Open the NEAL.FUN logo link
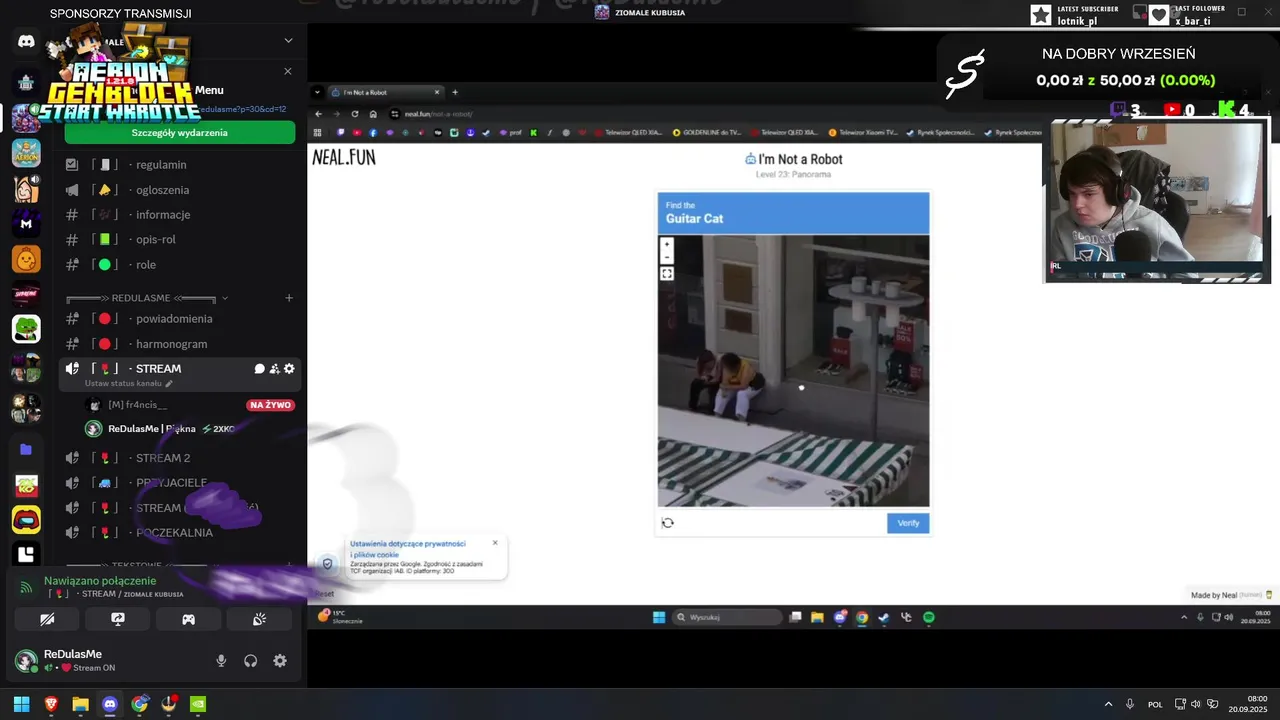 [344, 157]
